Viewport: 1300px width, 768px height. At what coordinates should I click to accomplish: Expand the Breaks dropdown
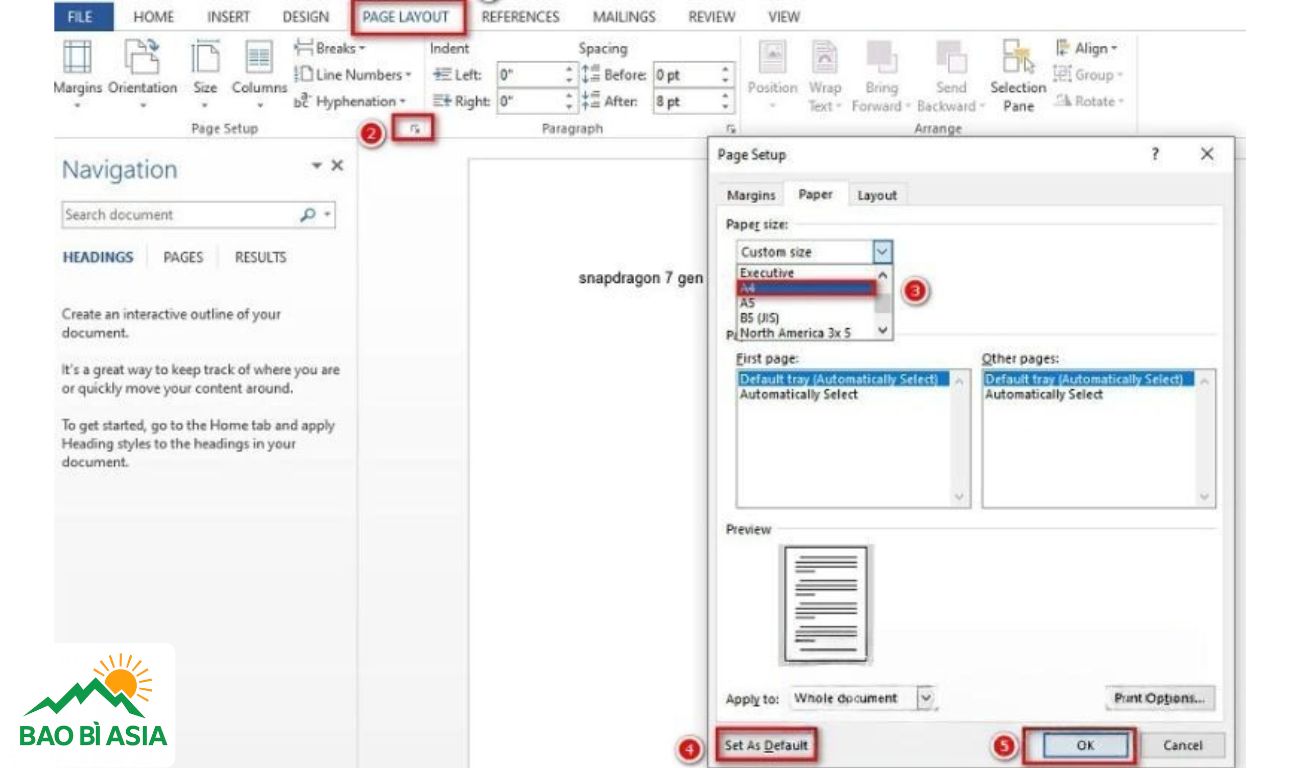pos(331,48)
